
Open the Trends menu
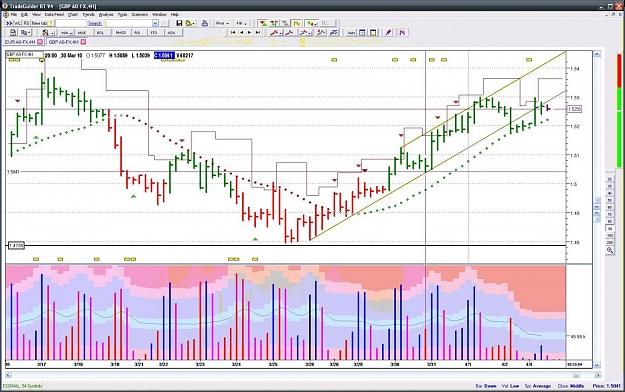88,14
